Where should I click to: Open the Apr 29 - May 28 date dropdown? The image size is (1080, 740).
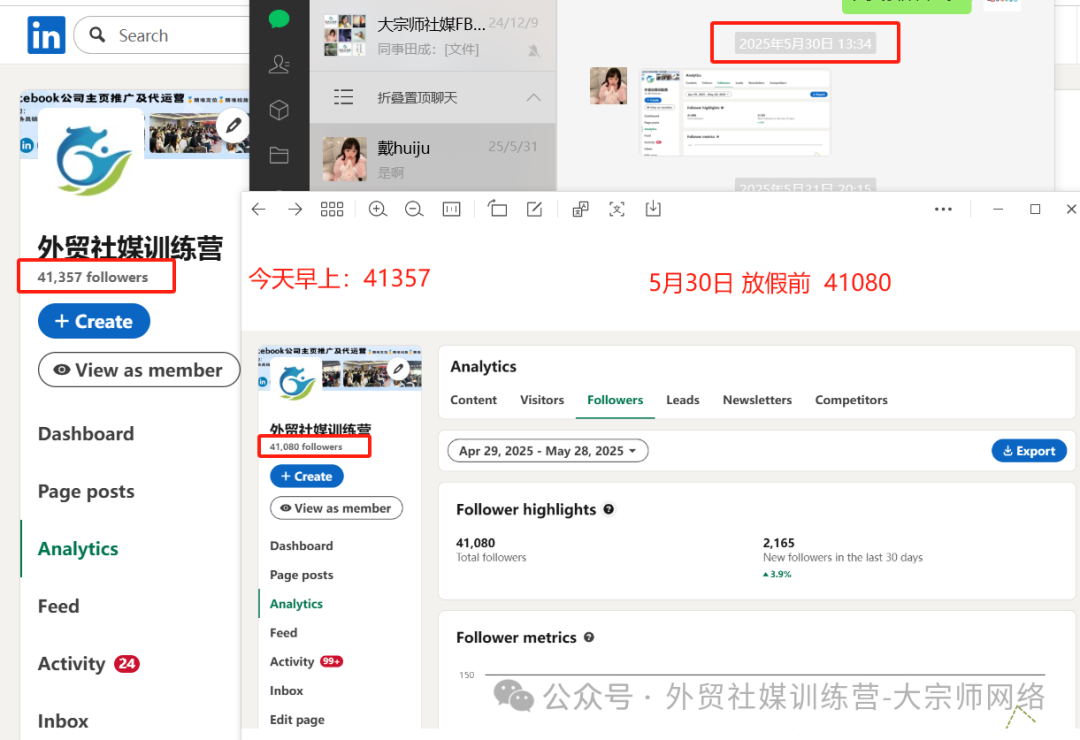pos(548,451)
